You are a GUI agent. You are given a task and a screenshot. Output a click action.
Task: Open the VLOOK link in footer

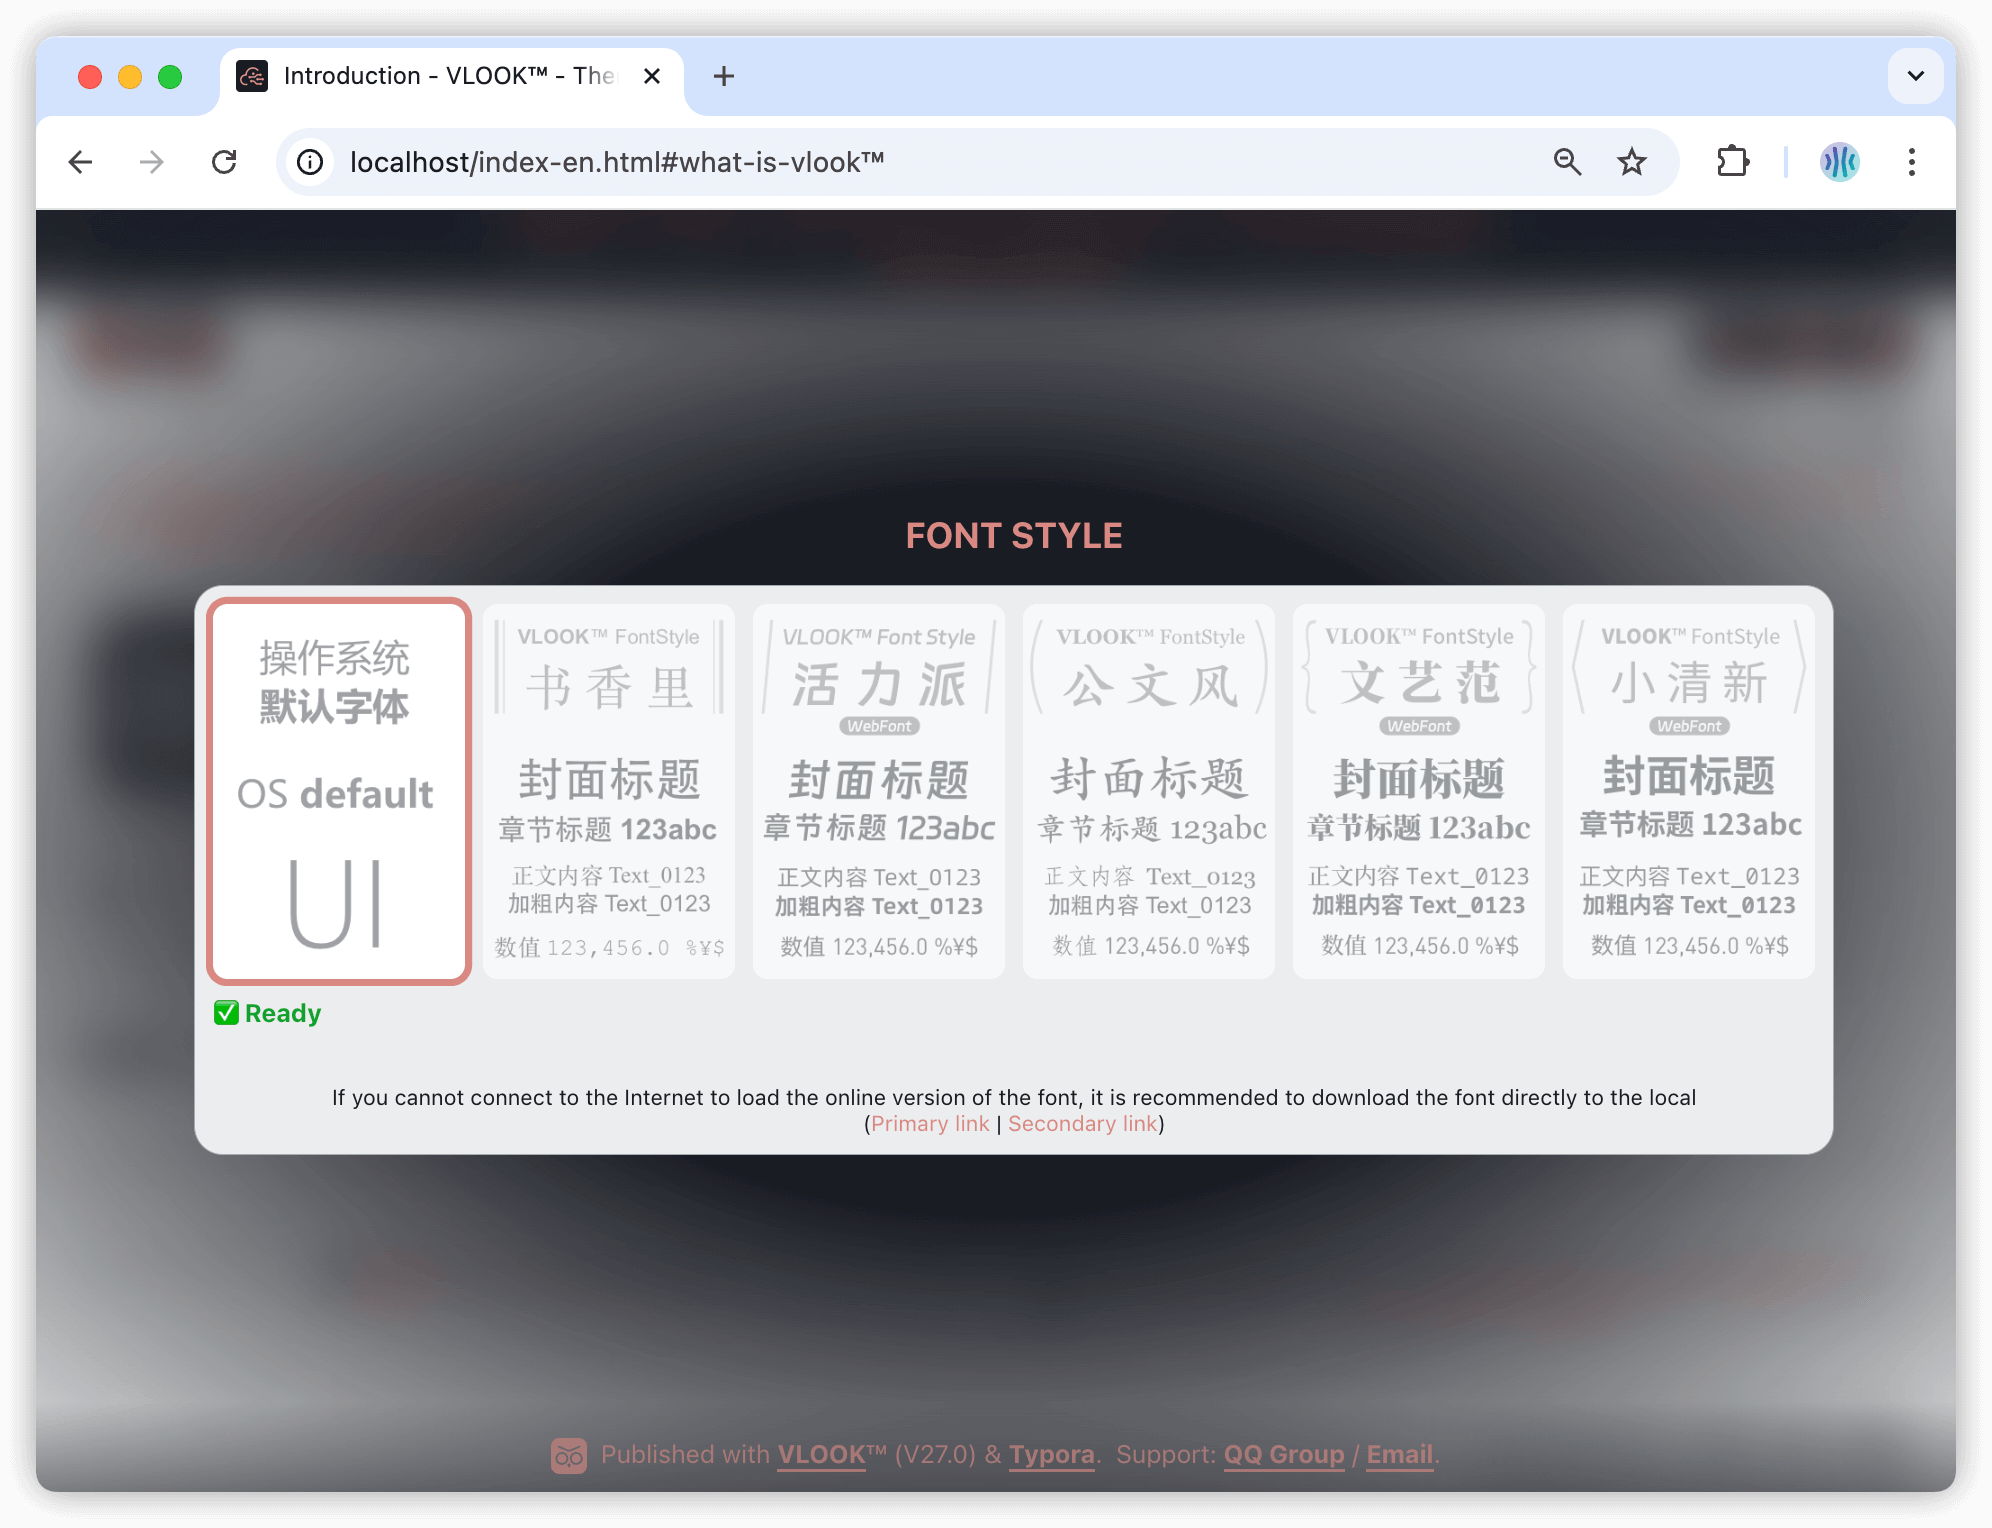[822, 1454]
